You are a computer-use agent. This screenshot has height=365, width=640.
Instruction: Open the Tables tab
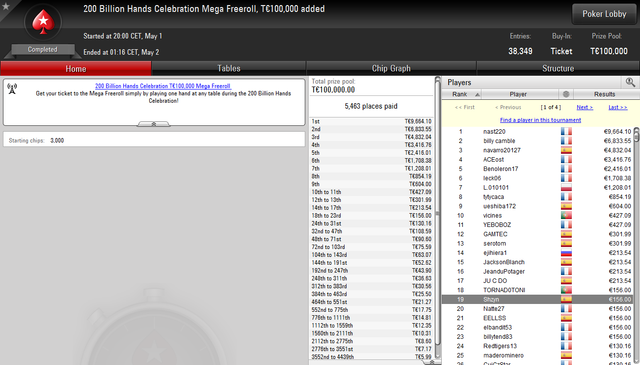229,69
